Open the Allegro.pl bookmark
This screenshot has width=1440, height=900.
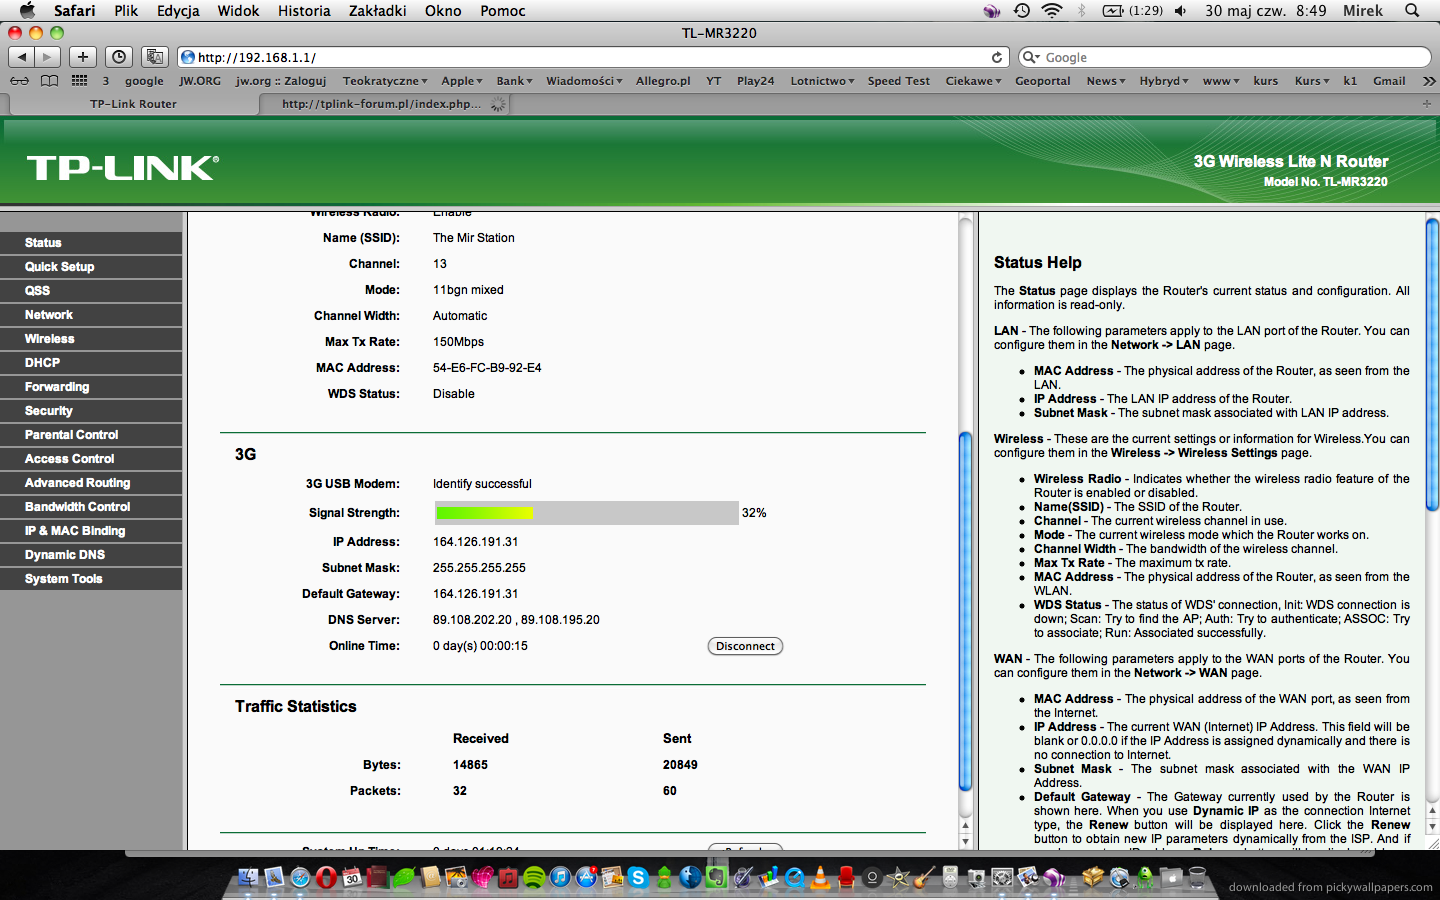click(x=663, y=81)
